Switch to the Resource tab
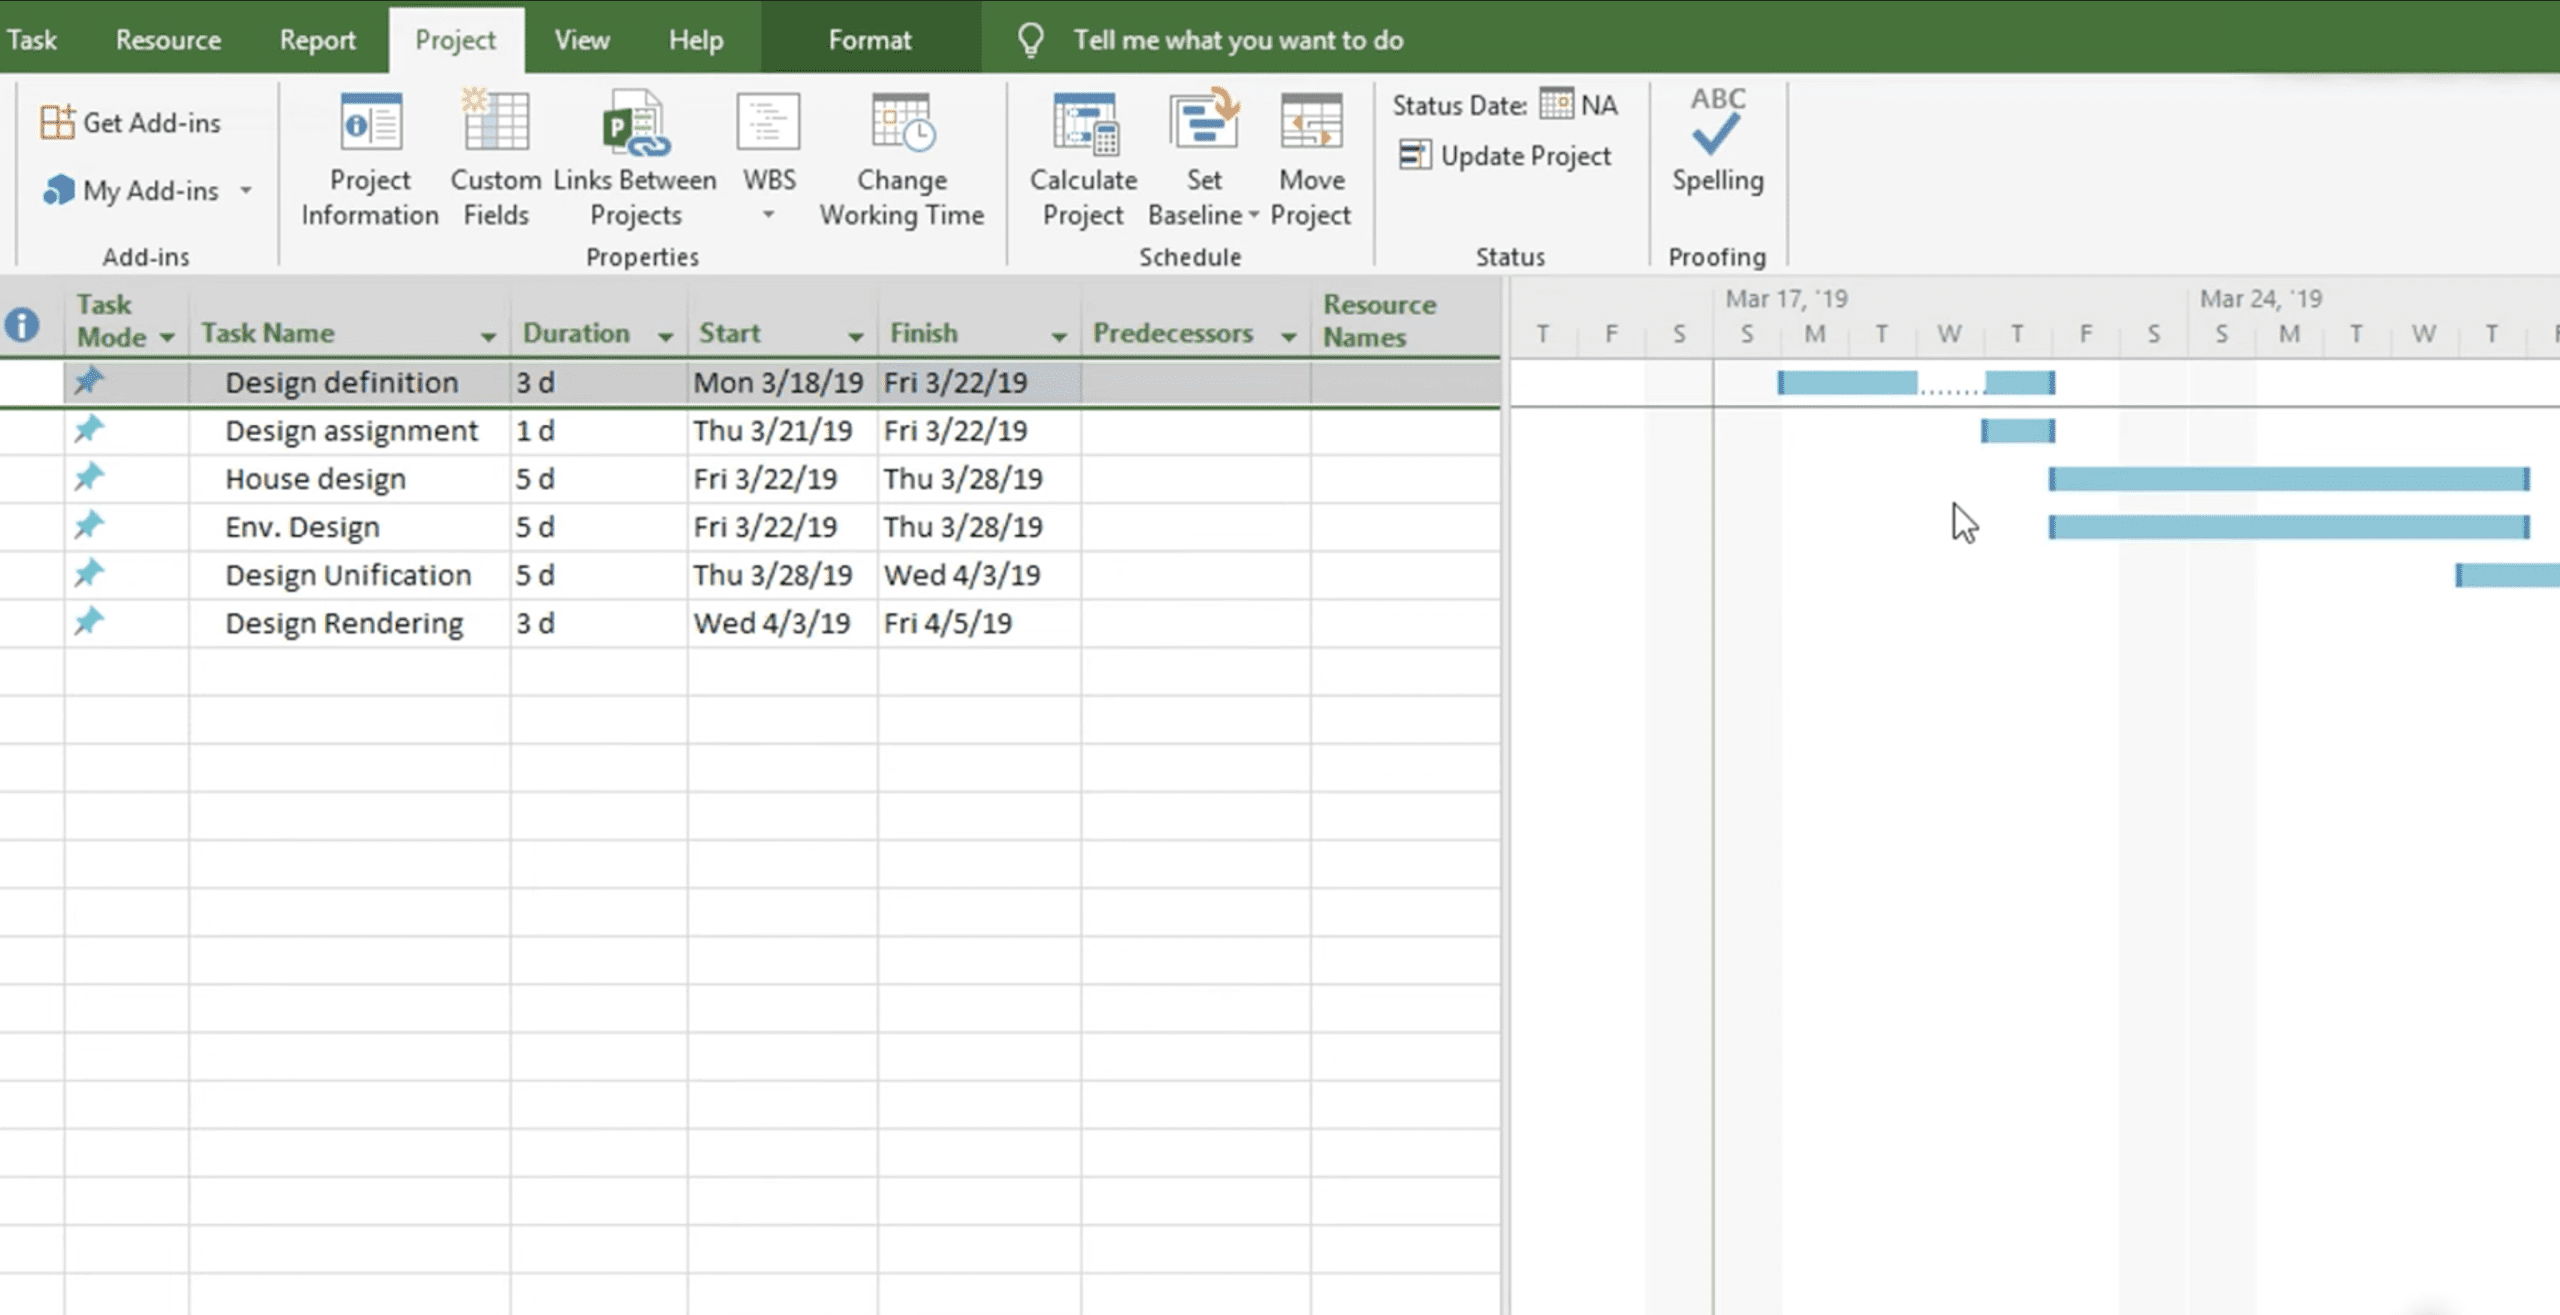 [x=168, y=40]
